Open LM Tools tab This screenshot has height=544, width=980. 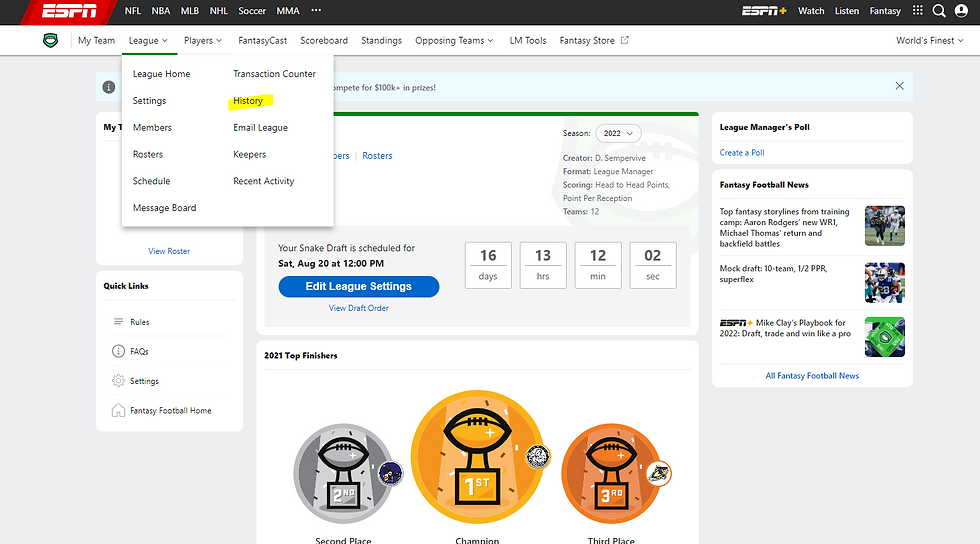pyautogui.click(x=528, y=41)
